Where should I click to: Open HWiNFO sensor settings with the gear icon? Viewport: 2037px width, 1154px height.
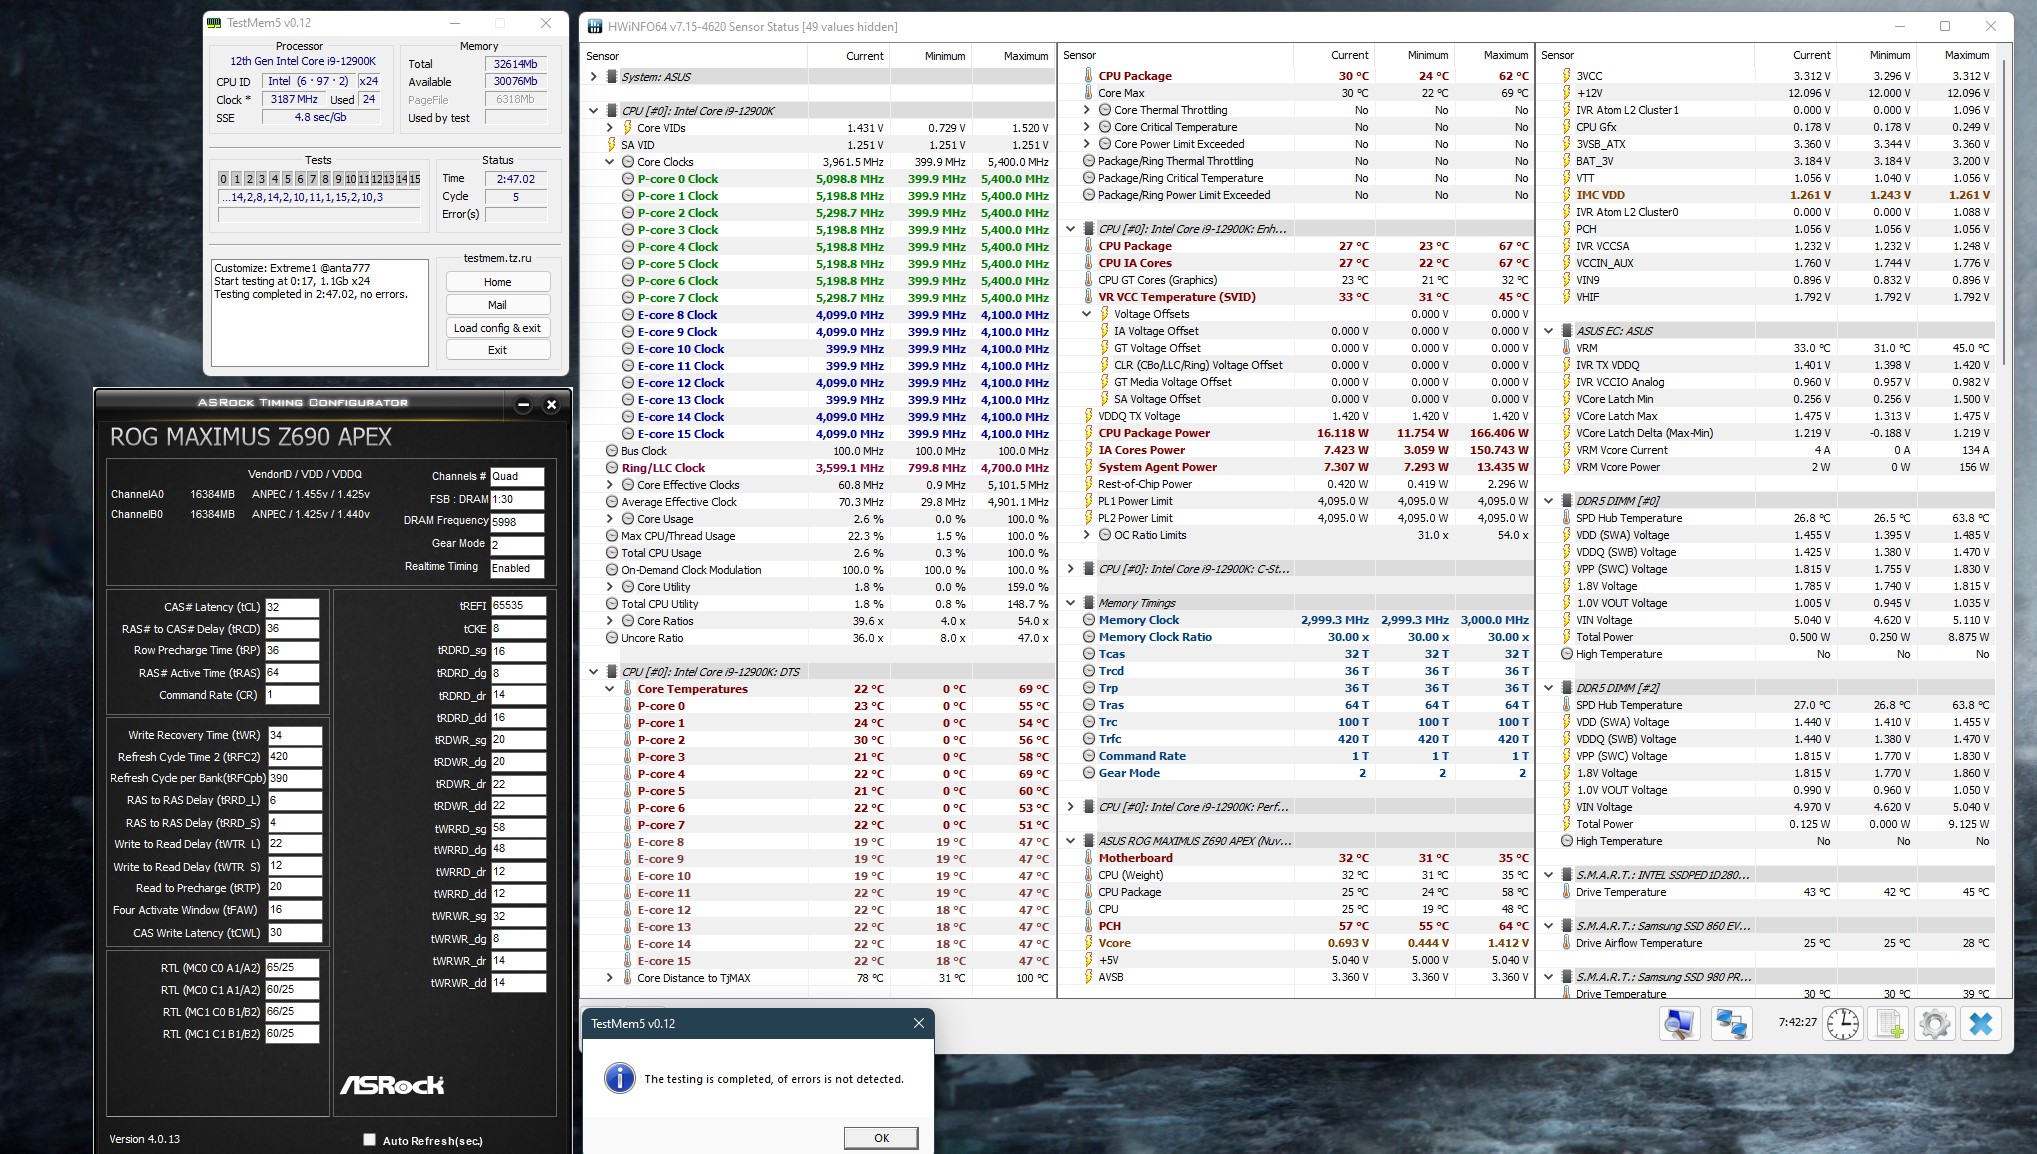[x=1935, y=1023]
